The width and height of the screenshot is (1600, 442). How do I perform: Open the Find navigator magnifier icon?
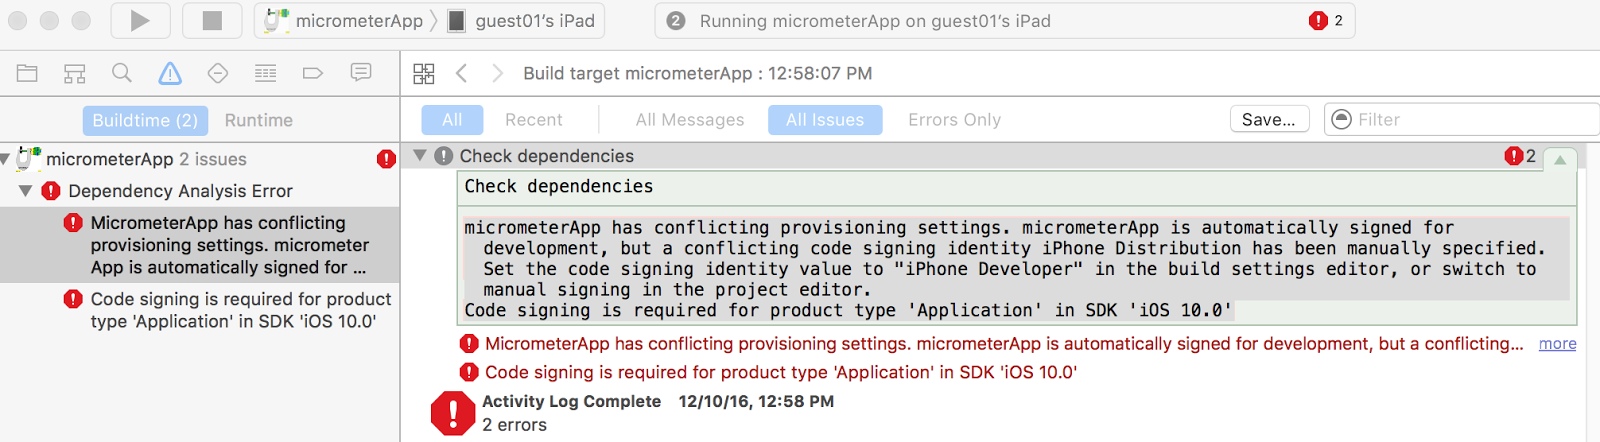click(x=122, y=73)
